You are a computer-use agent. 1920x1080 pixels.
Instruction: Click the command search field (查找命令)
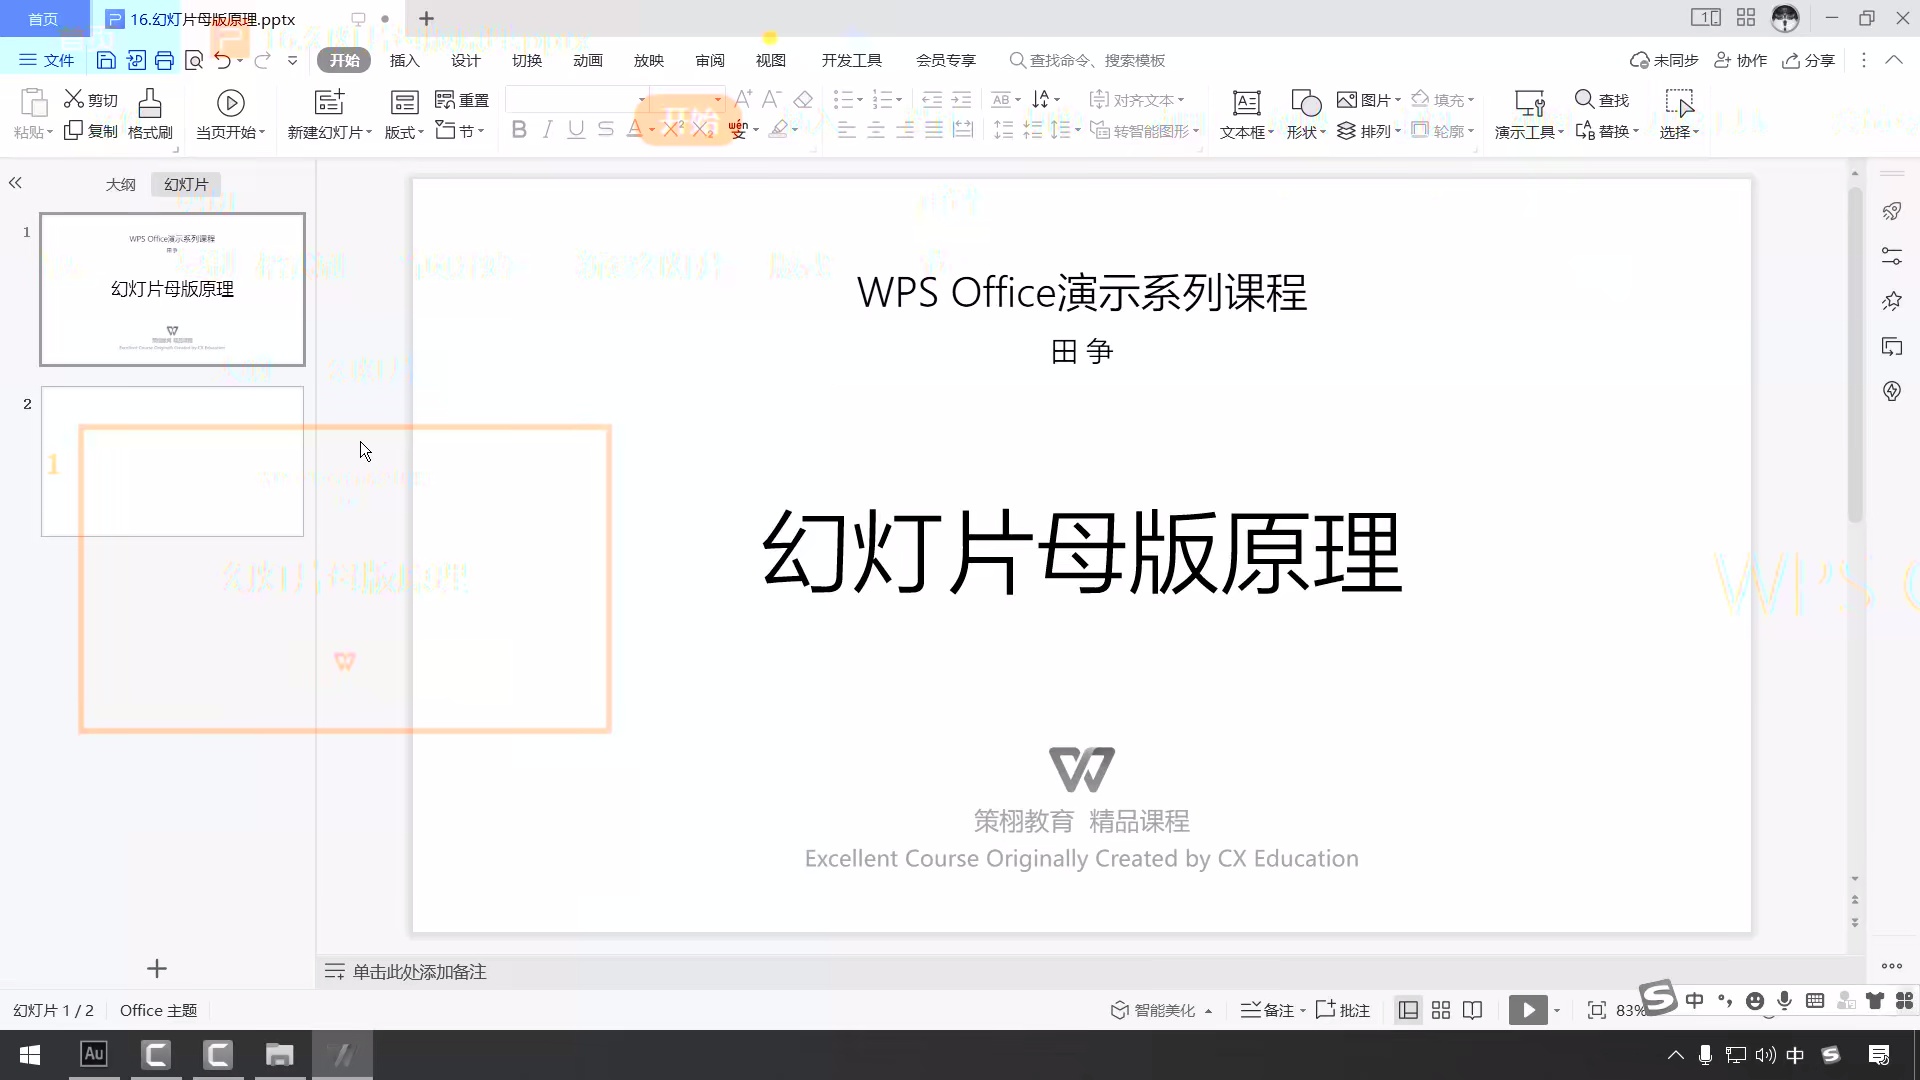point(1087,60)
